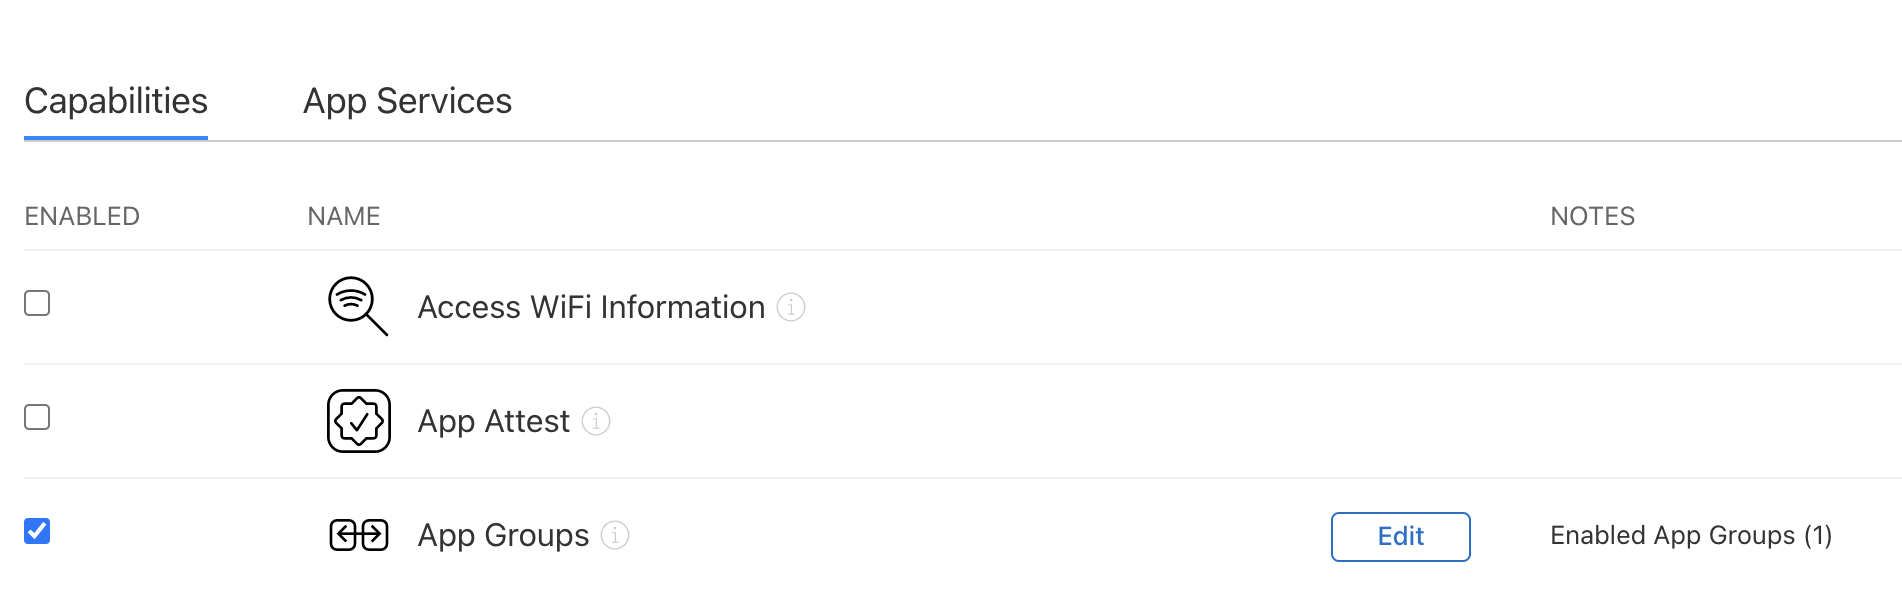
Task: Click the Edit button for App Groups
Action: 1400,537
